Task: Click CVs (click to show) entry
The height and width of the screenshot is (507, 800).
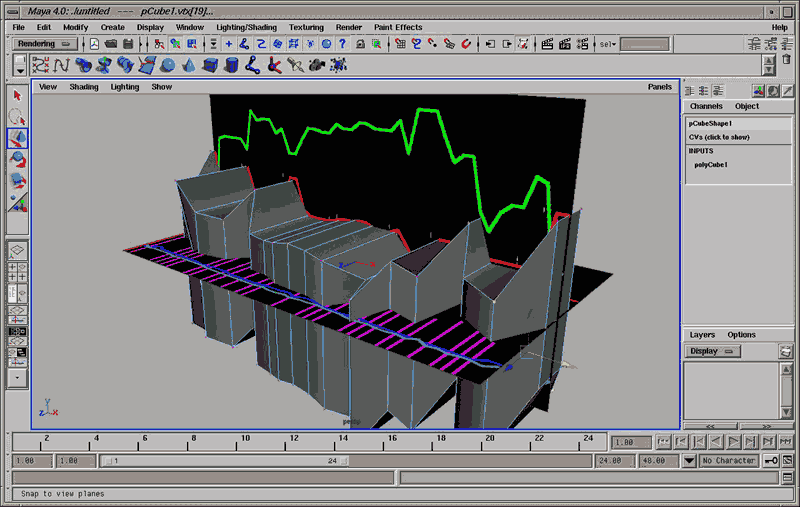Action: pos(719,137)
